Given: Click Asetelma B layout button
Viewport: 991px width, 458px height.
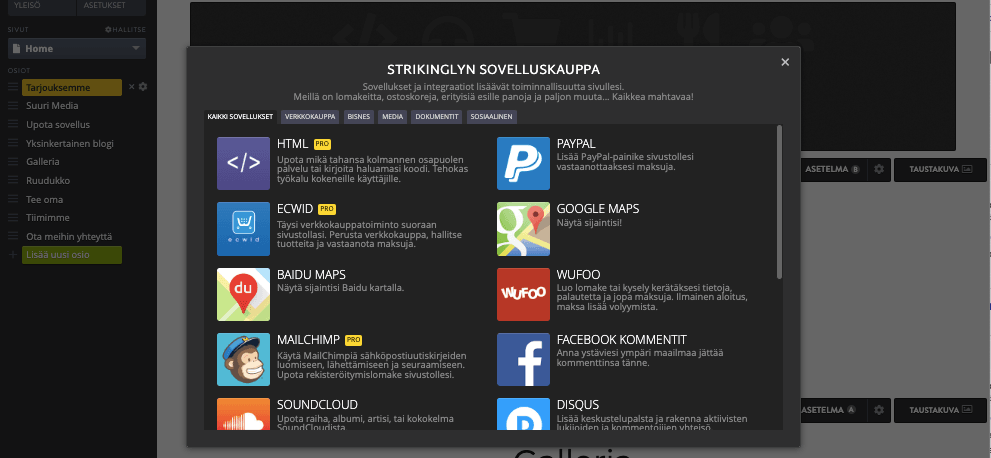Looking at the screenshot, I should tap(832, 169).
